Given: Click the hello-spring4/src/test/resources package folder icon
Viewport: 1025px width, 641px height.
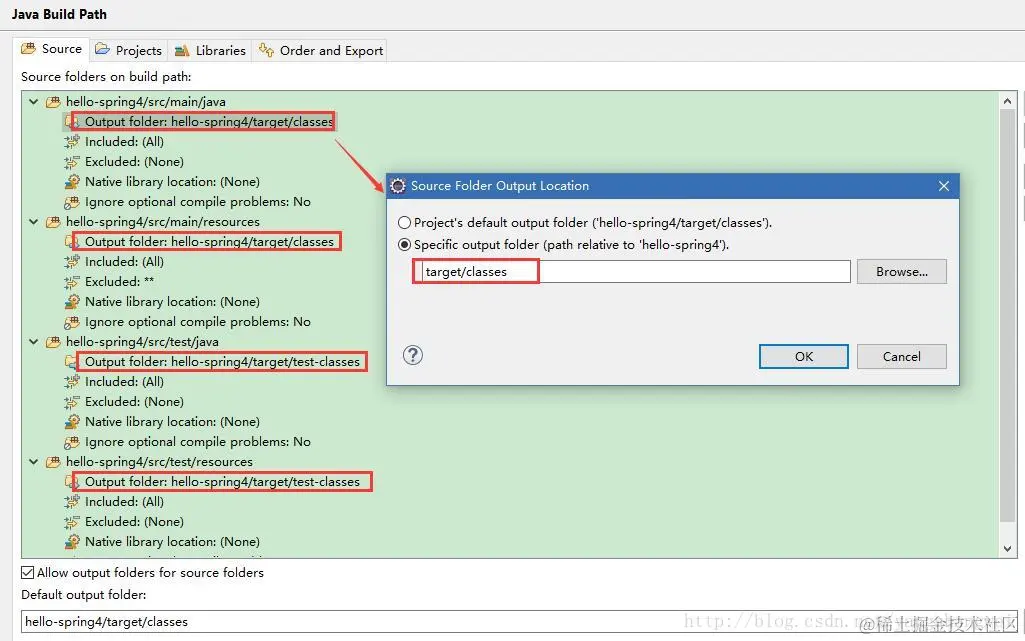Looking at the screenshot, I should (53, 462).
